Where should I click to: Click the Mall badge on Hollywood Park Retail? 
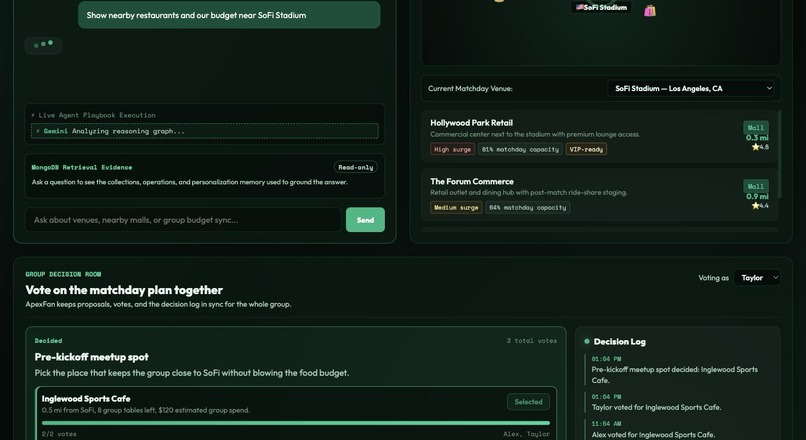(x=756, y=127)
